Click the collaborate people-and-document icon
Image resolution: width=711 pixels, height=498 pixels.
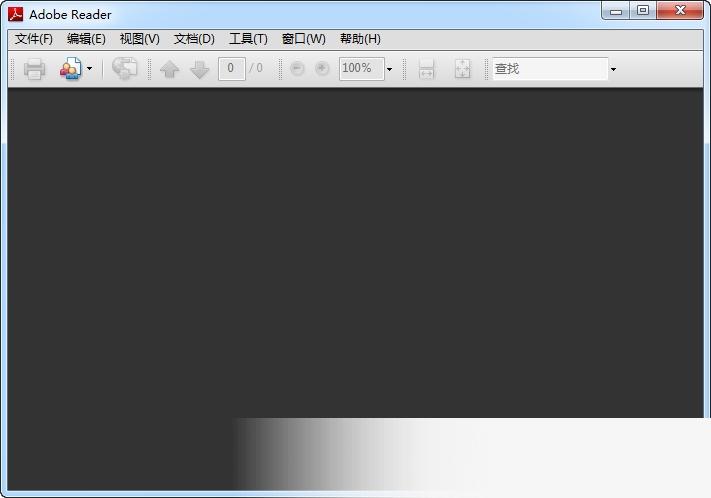tap(71, 68)
